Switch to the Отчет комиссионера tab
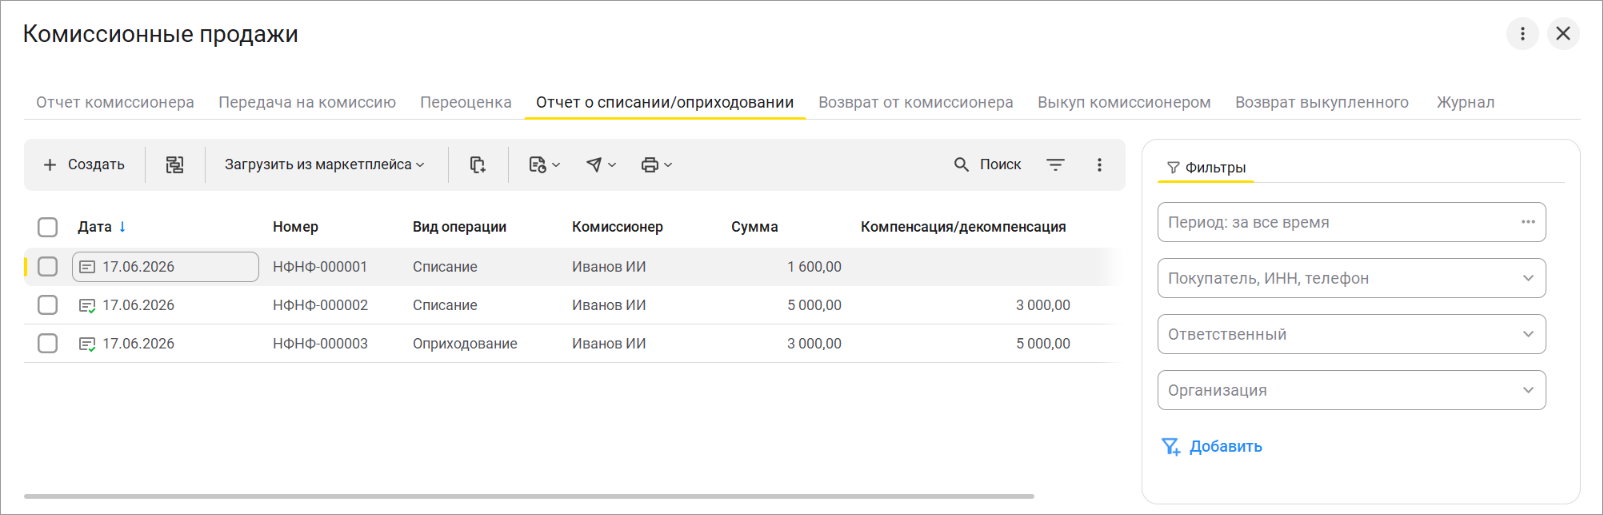The image size is (1603, 515). 115,102
